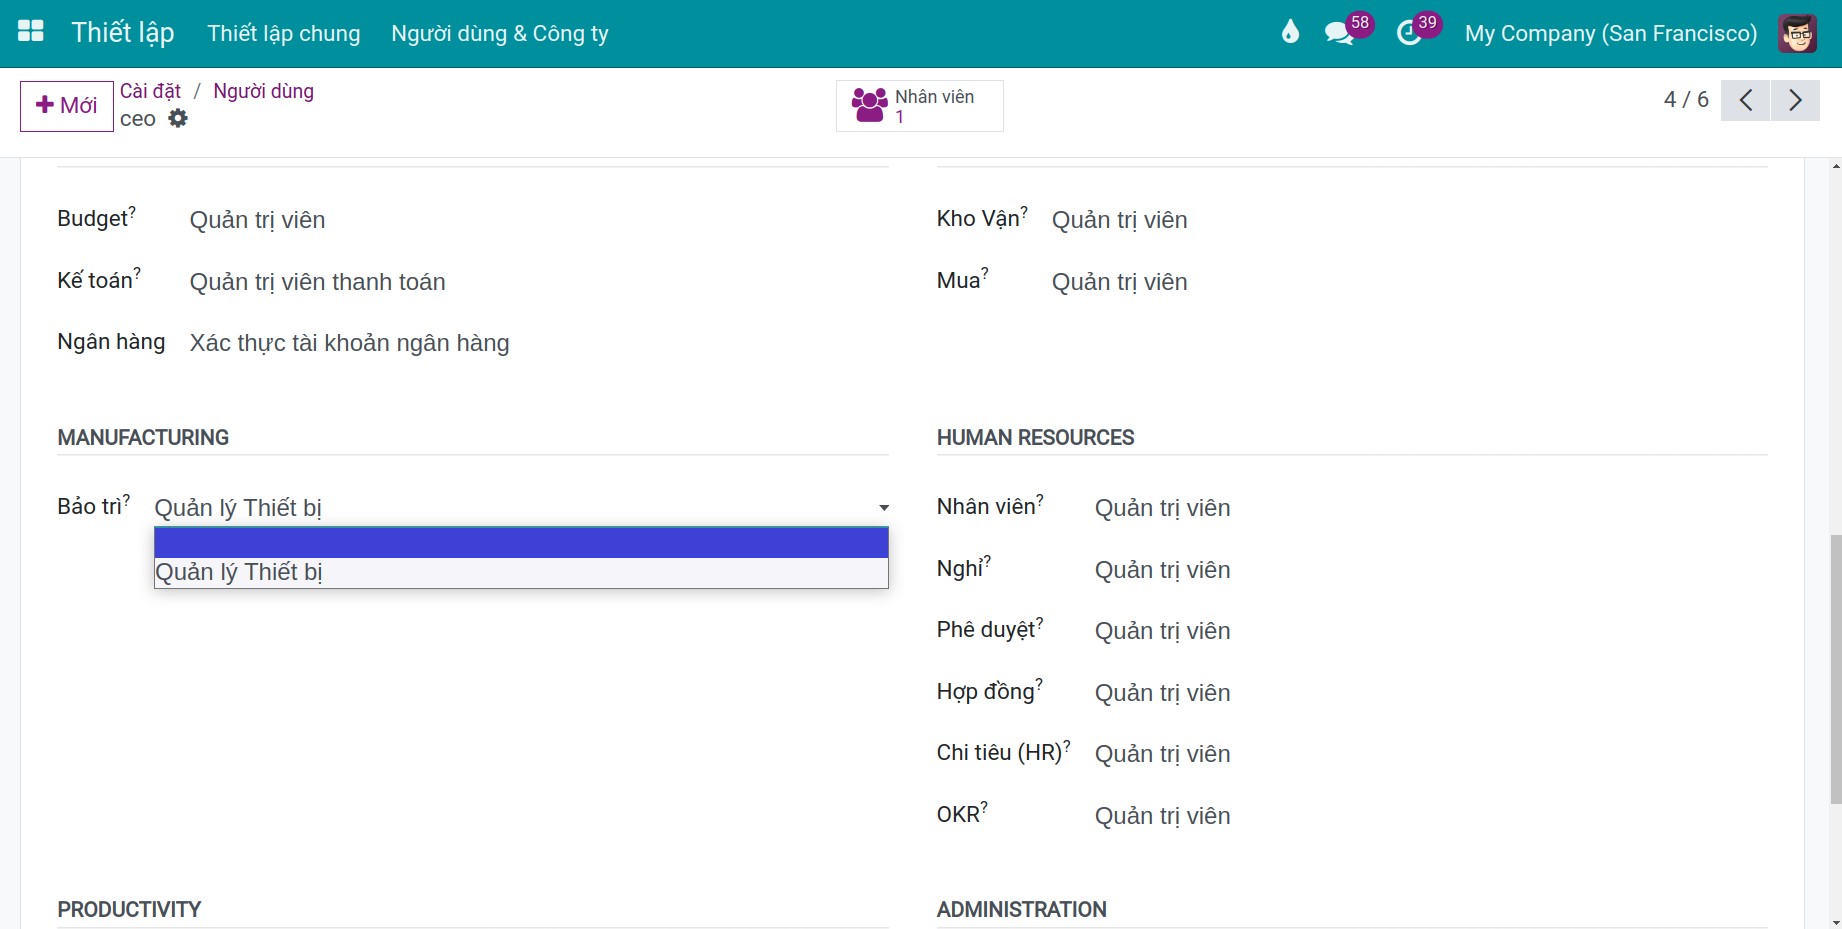Viewport: 1842px width, 929px height.
Task: Select the blank option in Bảo trì dropdown
Action: (521, 542)
